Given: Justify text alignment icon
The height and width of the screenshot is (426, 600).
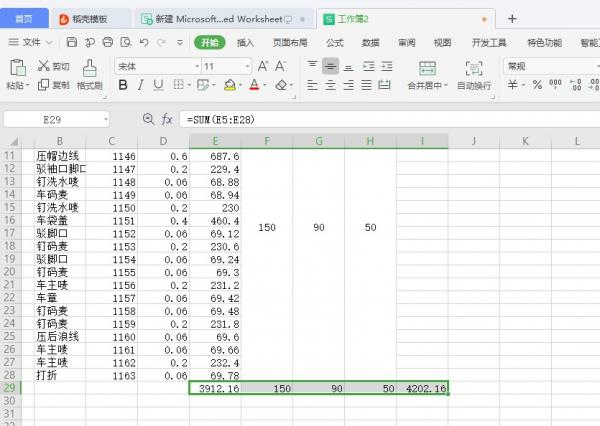Looking at the screenshot, I should click(366, 85).
